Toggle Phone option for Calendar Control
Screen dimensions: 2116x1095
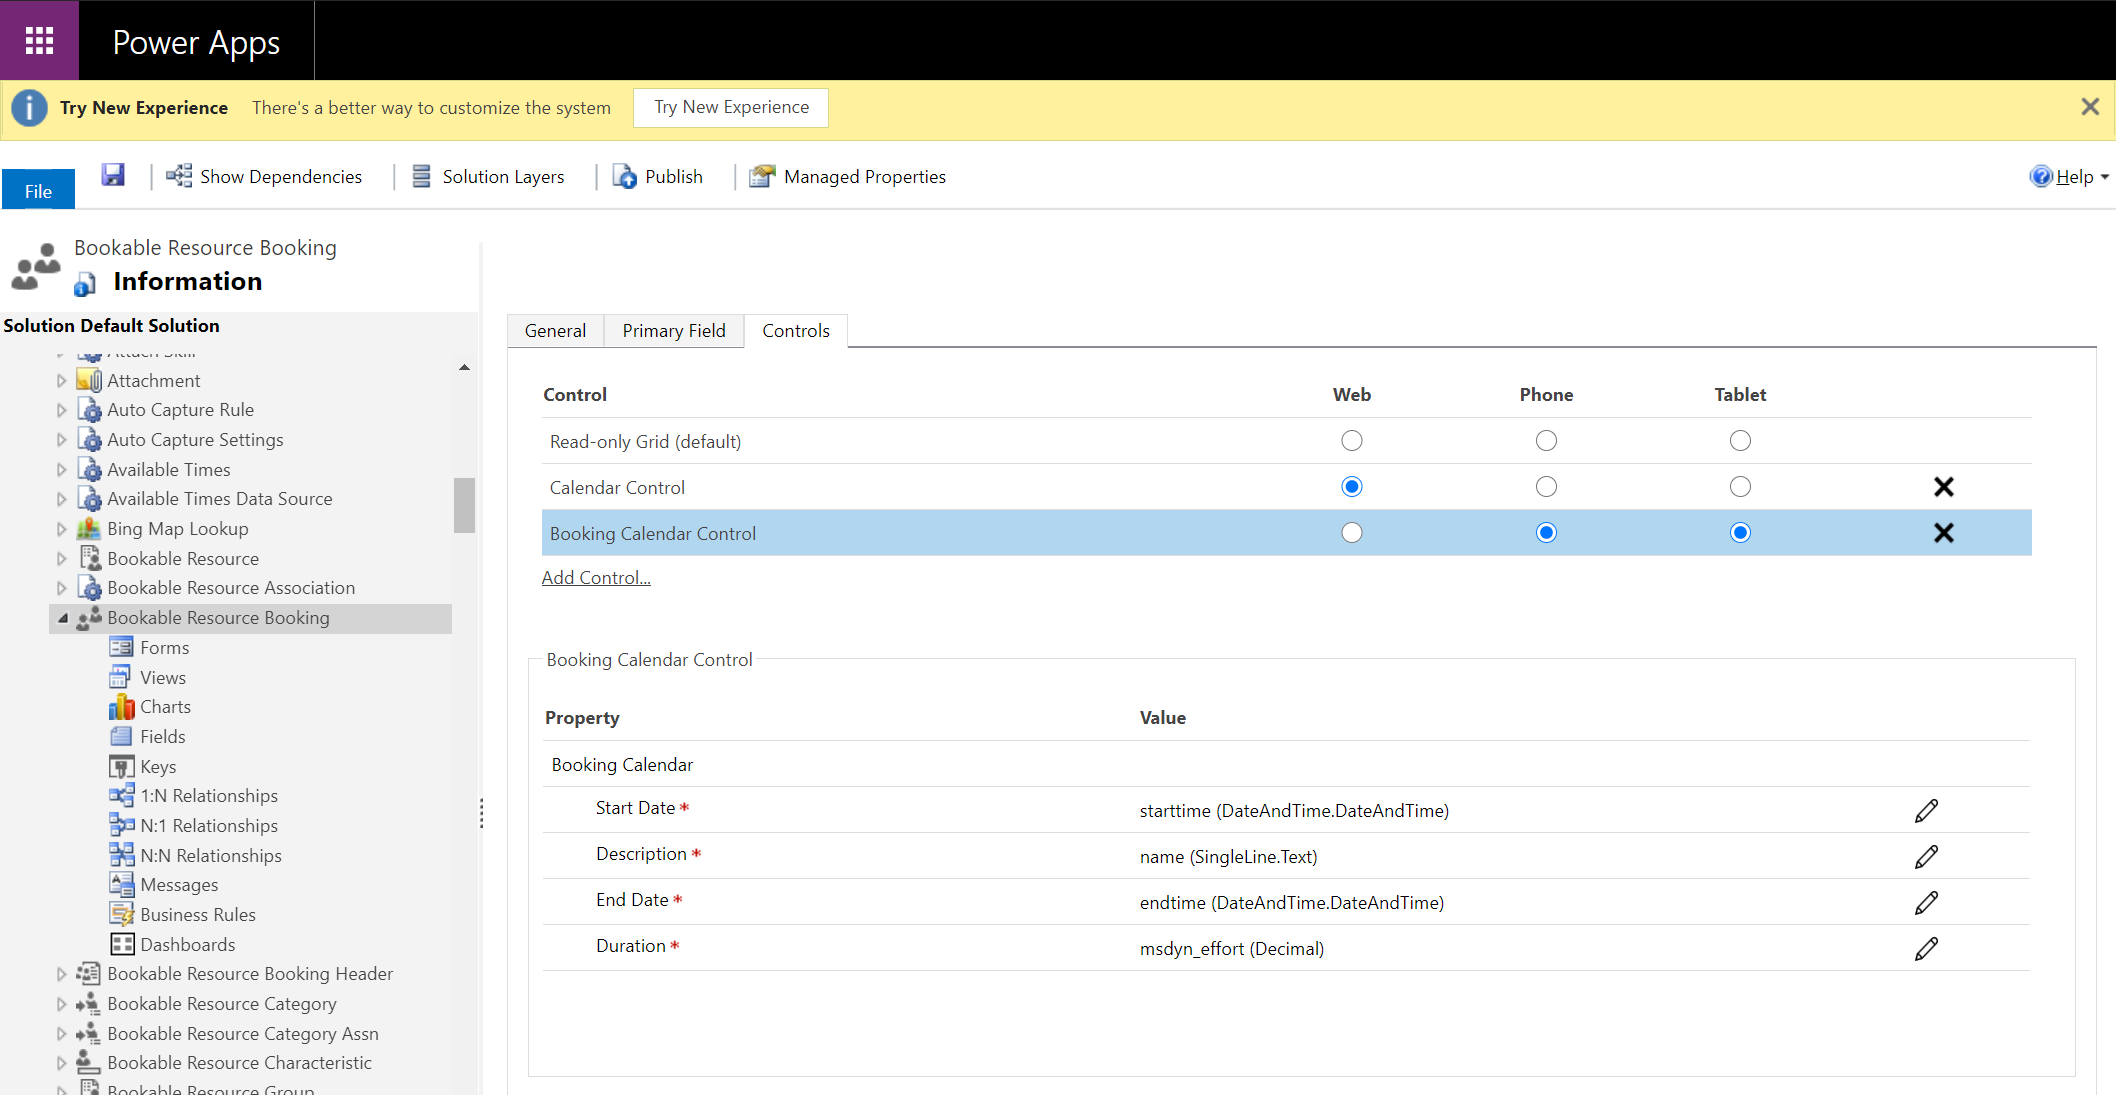click(x=1546, y=486)
